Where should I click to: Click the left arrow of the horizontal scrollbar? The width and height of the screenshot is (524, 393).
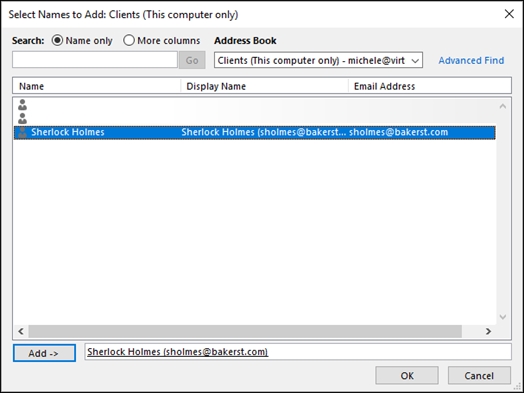point(21,331)
